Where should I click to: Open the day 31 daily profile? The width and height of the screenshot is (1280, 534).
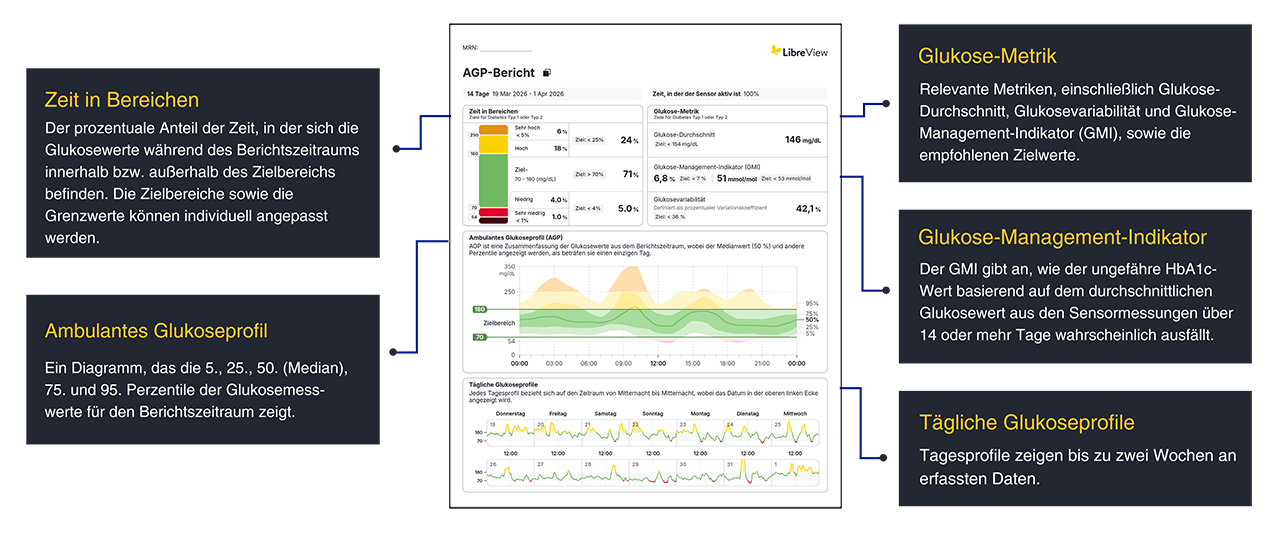747,472
